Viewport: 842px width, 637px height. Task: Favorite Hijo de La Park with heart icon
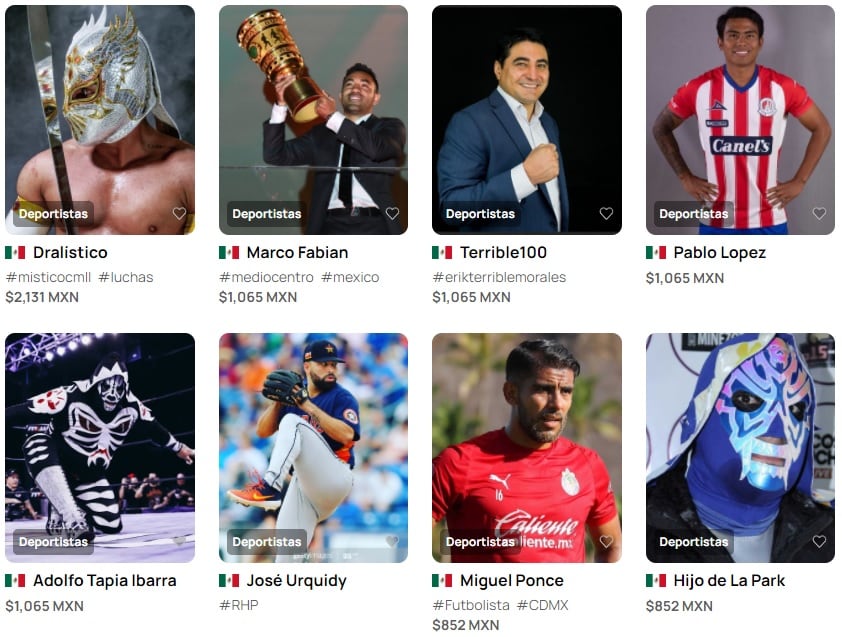pyautogui.click(x=819, y=541)
